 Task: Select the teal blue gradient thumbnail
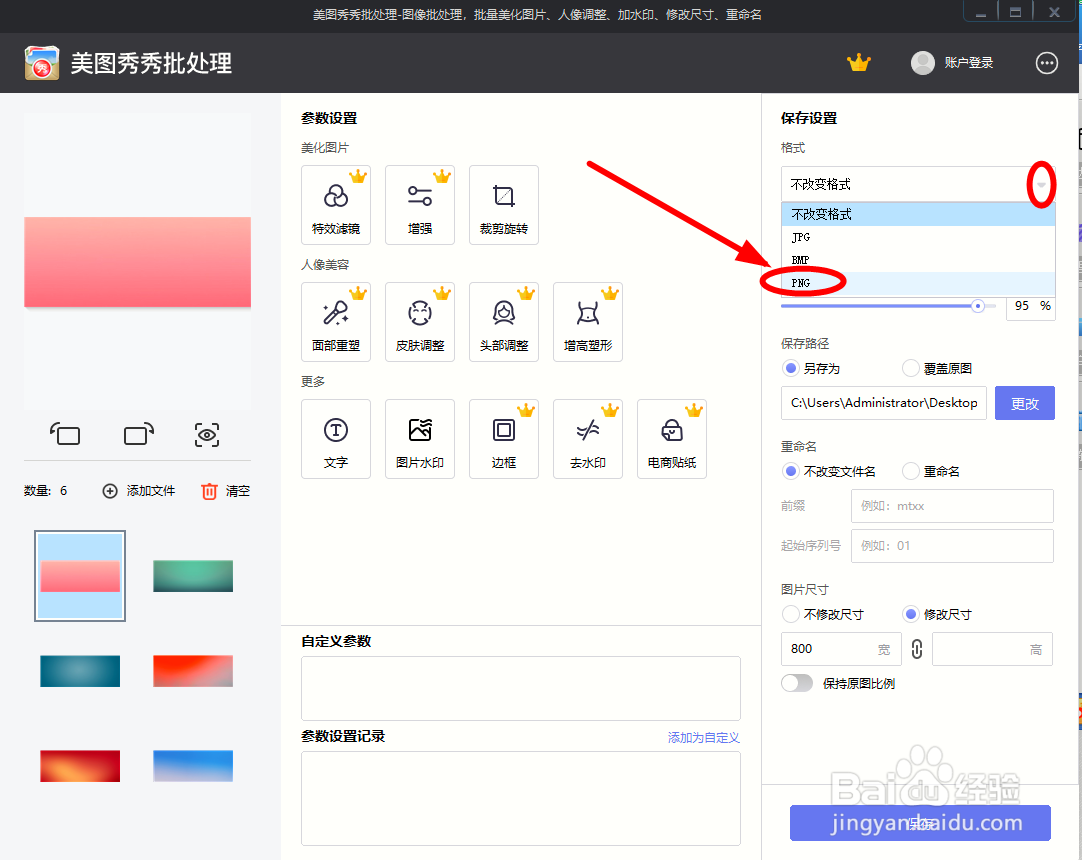[80, 671]
